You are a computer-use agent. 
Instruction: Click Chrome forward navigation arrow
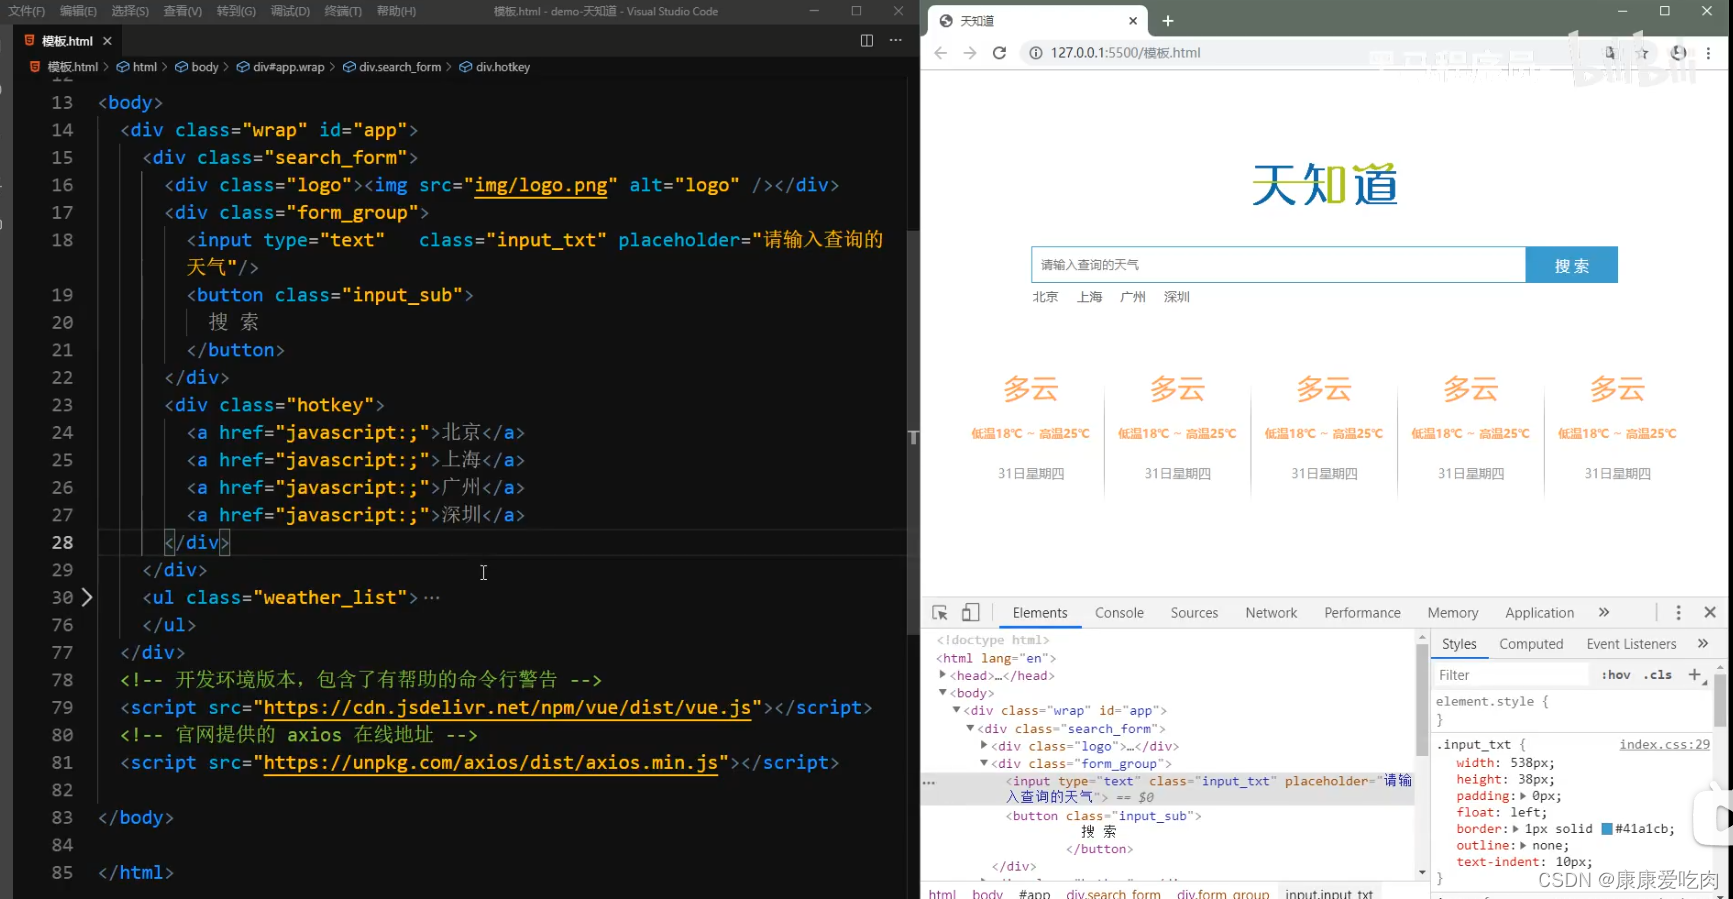(x=969, y=53)
